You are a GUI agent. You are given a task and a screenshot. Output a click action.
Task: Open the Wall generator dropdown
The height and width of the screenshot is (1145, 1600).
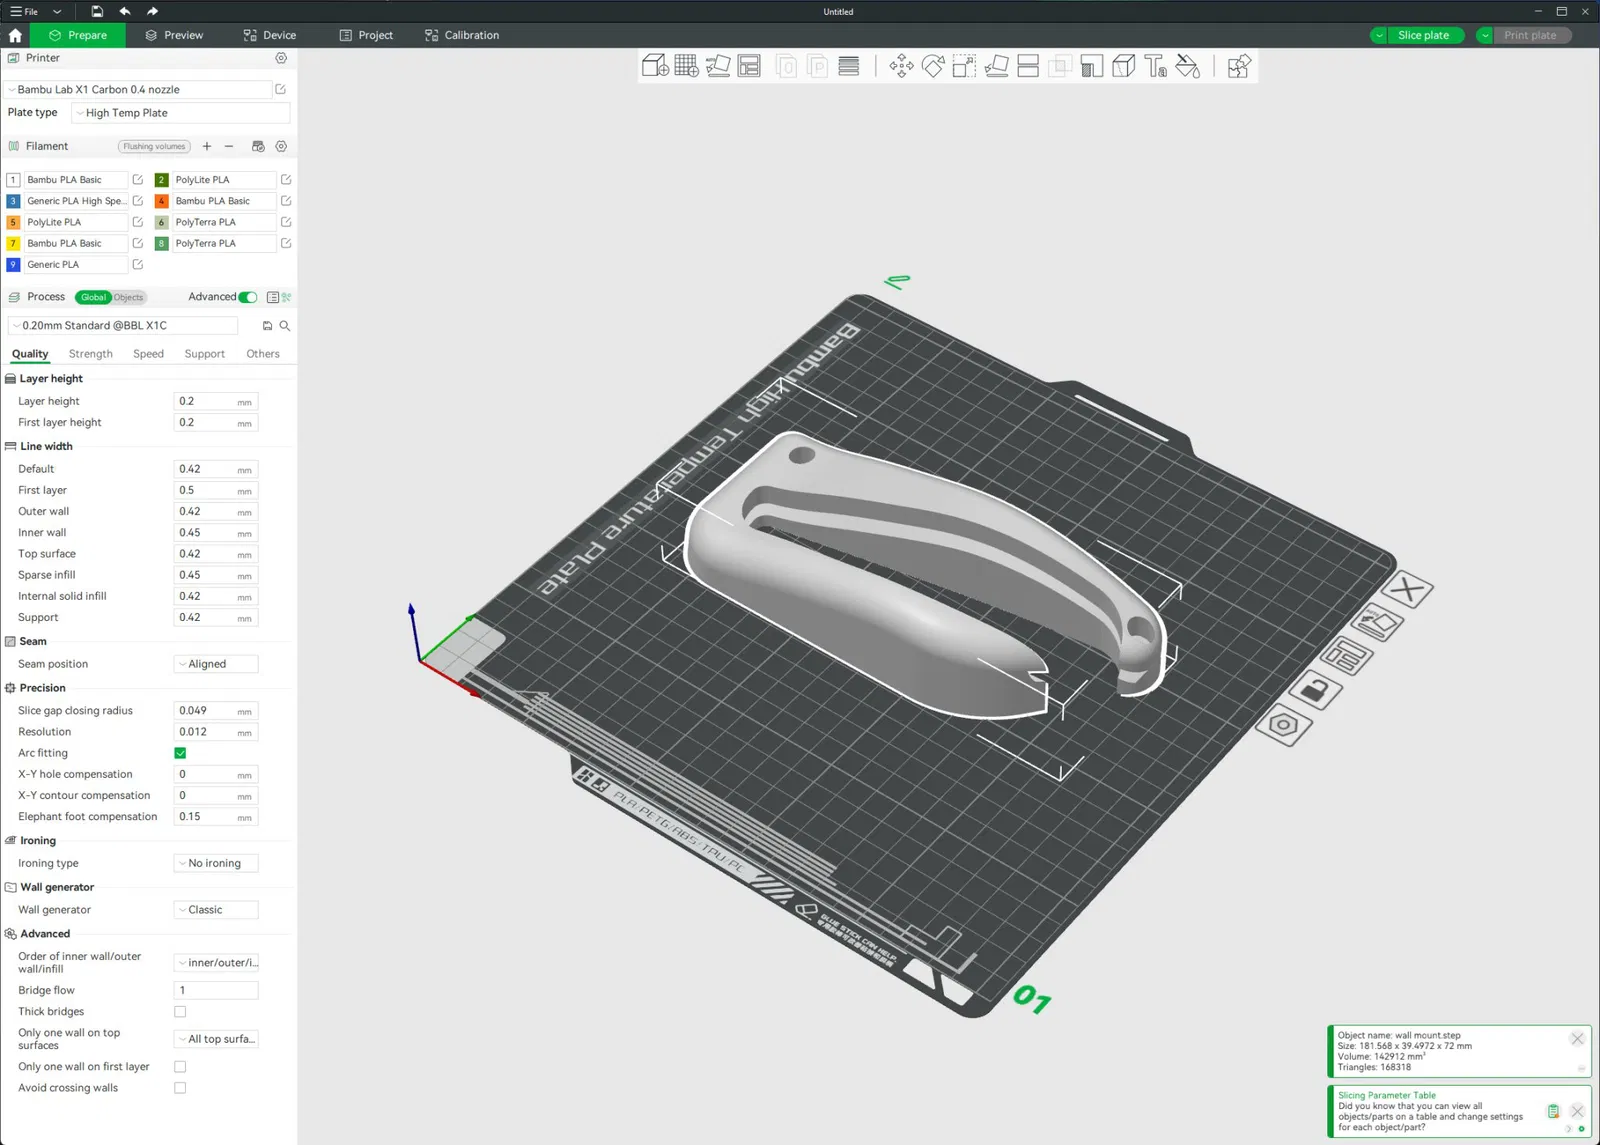click(x=216, y=910)
